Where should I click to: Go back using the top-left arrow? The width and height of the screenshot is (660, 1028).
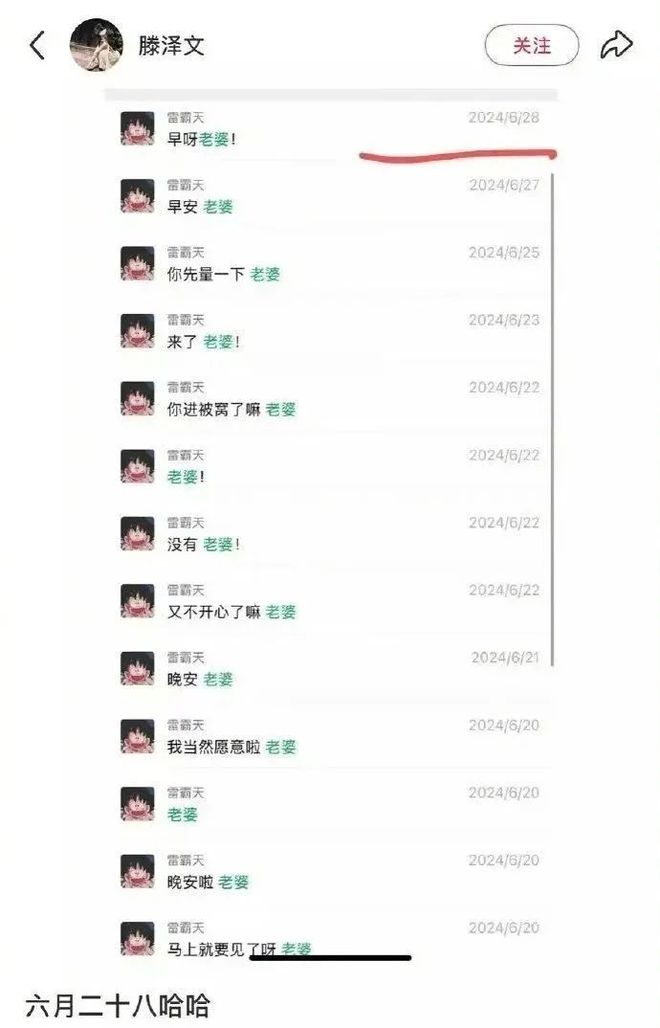point(37,45)
